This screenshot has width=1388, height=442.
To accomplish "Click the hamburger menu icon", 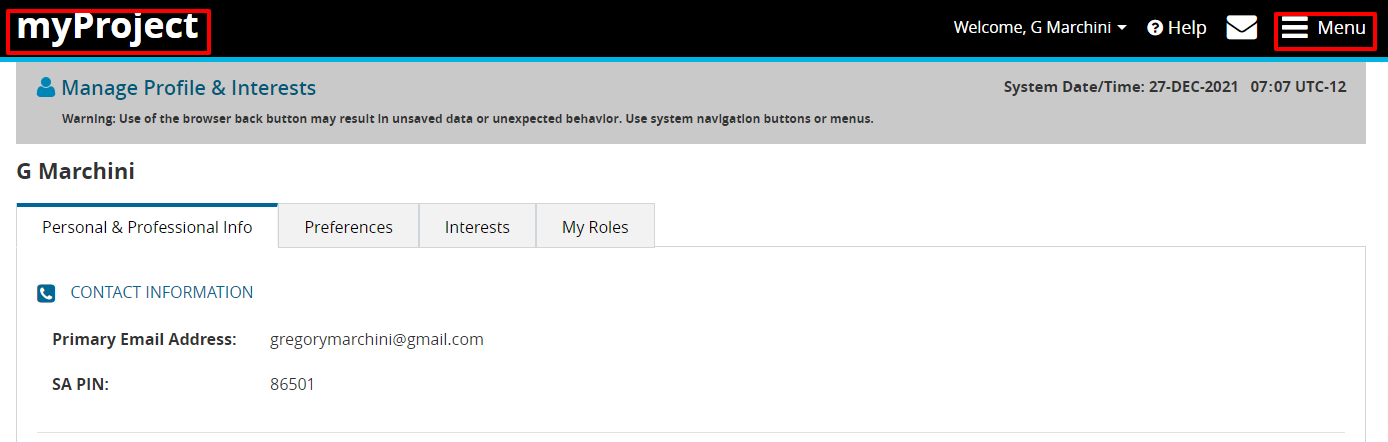I will 1295,28.
